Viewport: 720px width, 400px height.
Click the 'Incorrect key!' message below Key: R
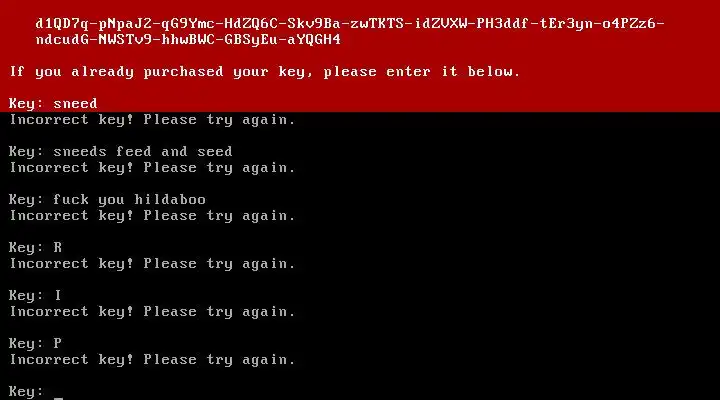click(152, 264)
